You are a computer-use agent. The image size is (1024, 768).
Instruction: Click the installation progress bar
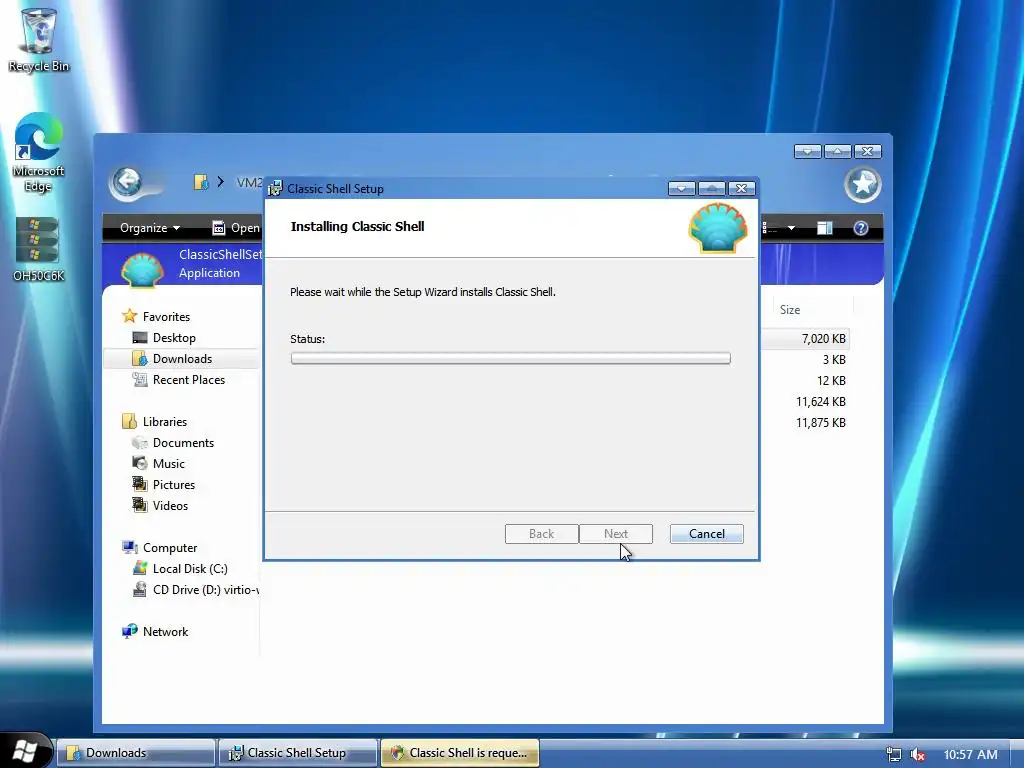click(511, 358)
